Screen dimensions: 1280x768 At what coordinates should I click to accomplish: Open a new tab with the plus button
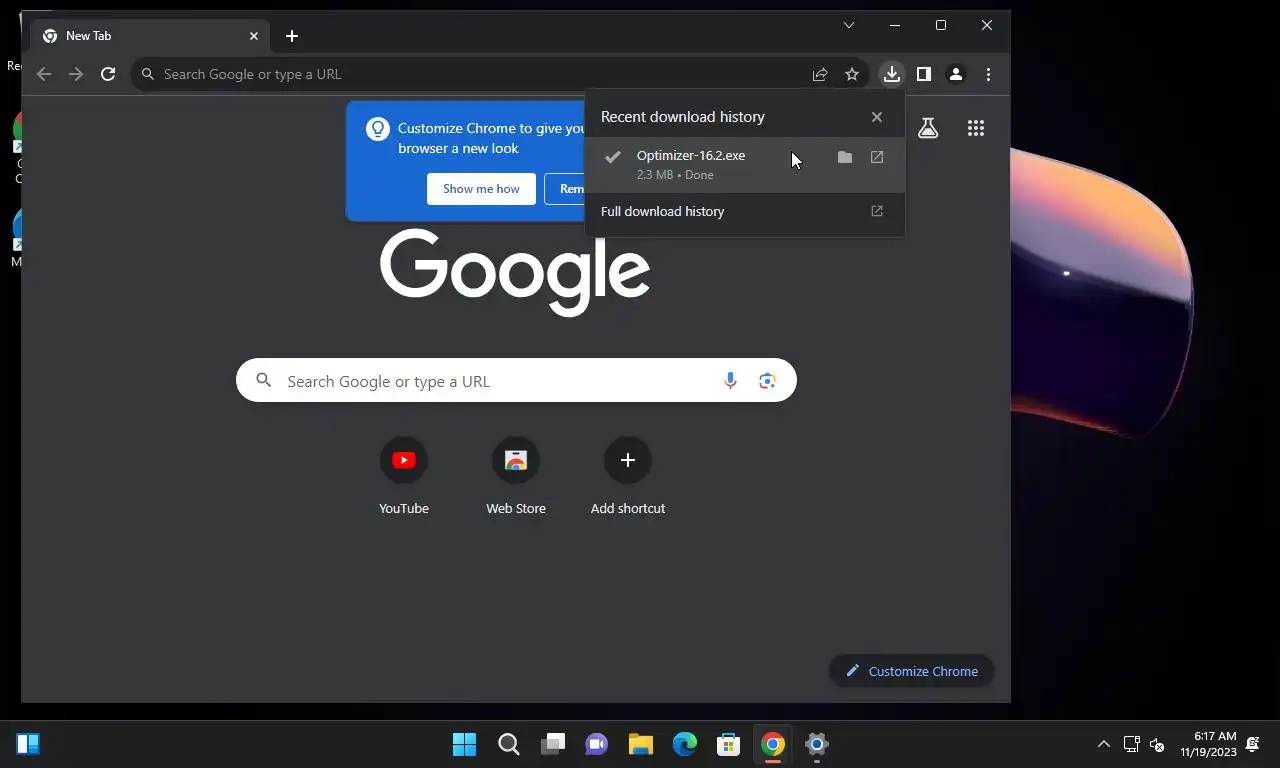[x=292, y=36]
